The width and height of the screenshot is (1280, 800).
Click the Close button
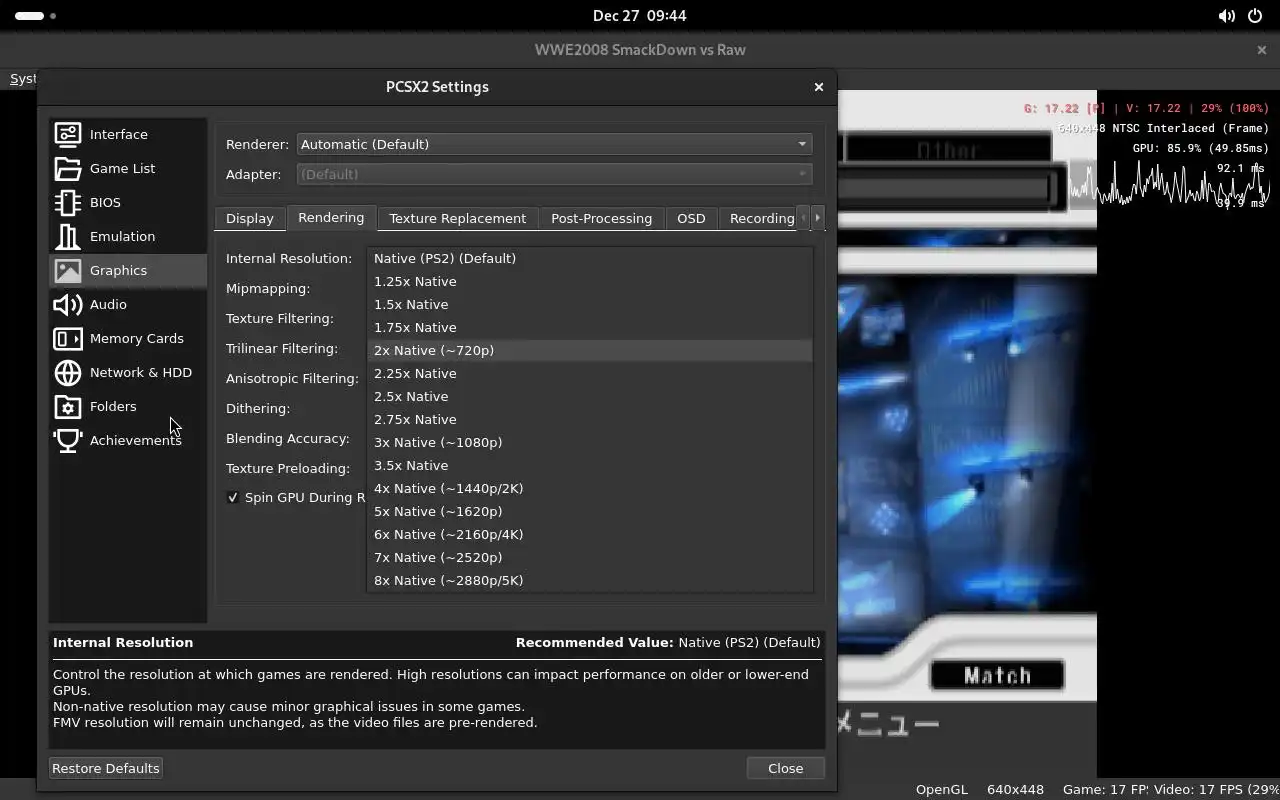tap(785, 768)
